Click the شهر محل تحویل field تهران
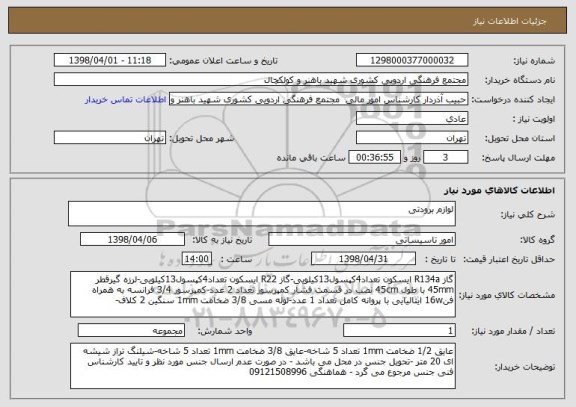The width and height of the screenshot is (576, 407). (110, 138)
